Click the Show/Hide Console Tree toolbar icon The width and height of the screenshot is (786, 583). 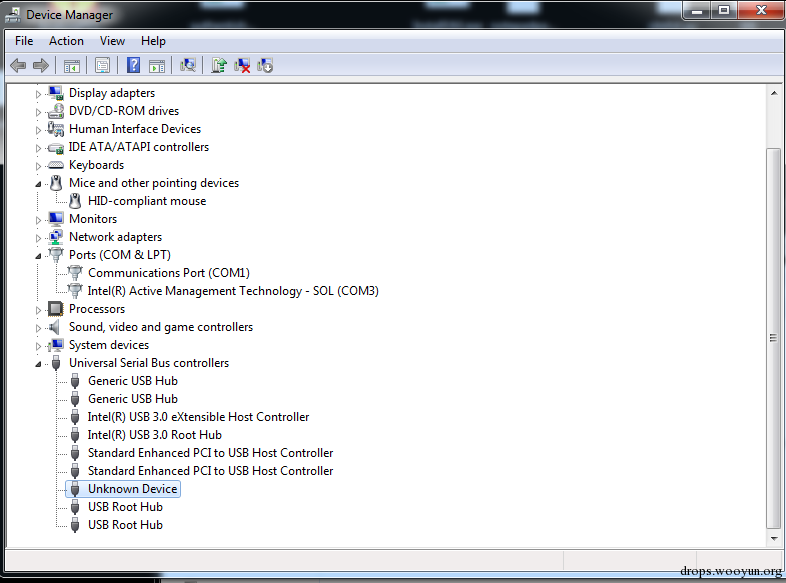click(x=72, y=66)
